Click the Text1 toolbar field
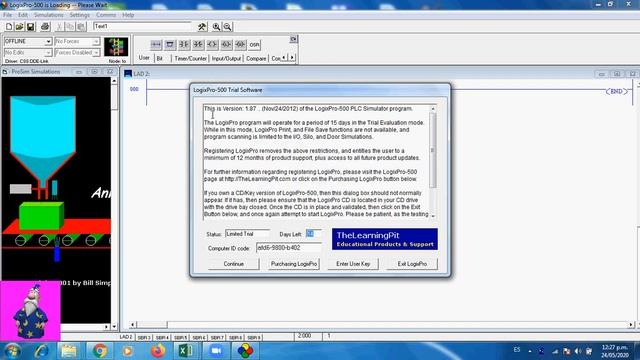 (x=142, y=26)
